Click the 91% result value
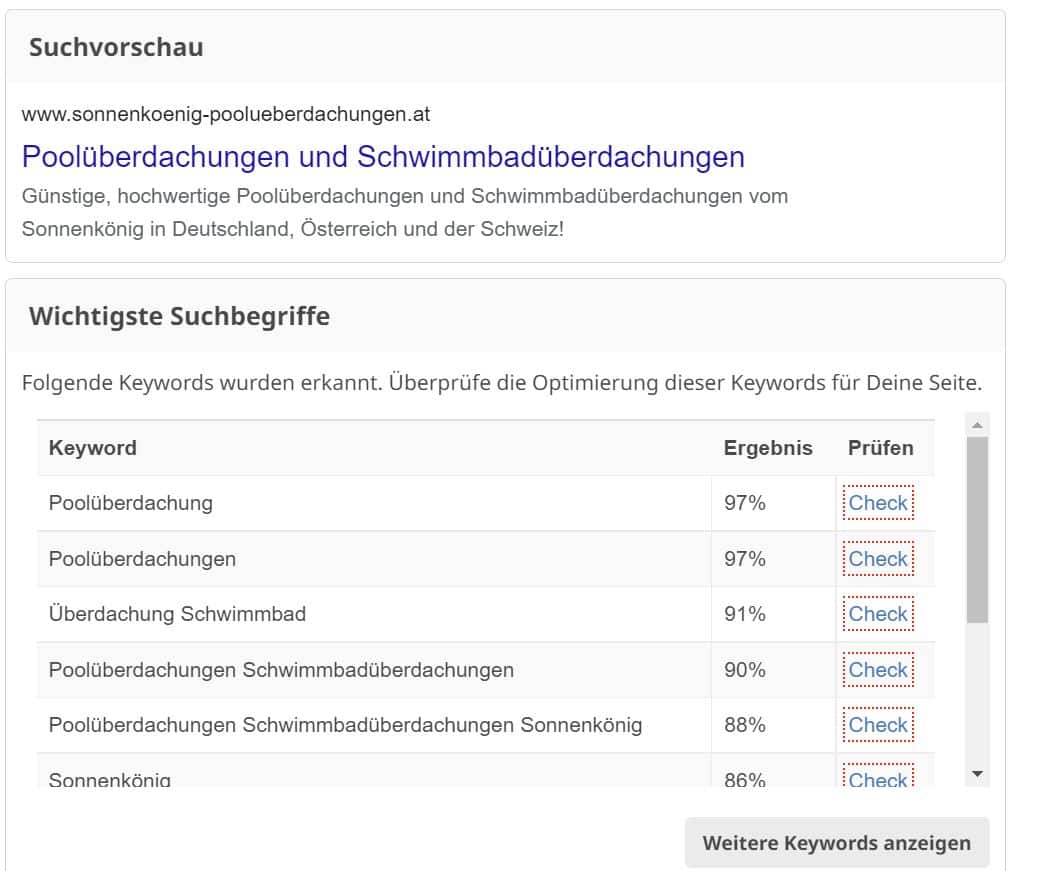This screenshot has width=1037, height=871. 745,614
